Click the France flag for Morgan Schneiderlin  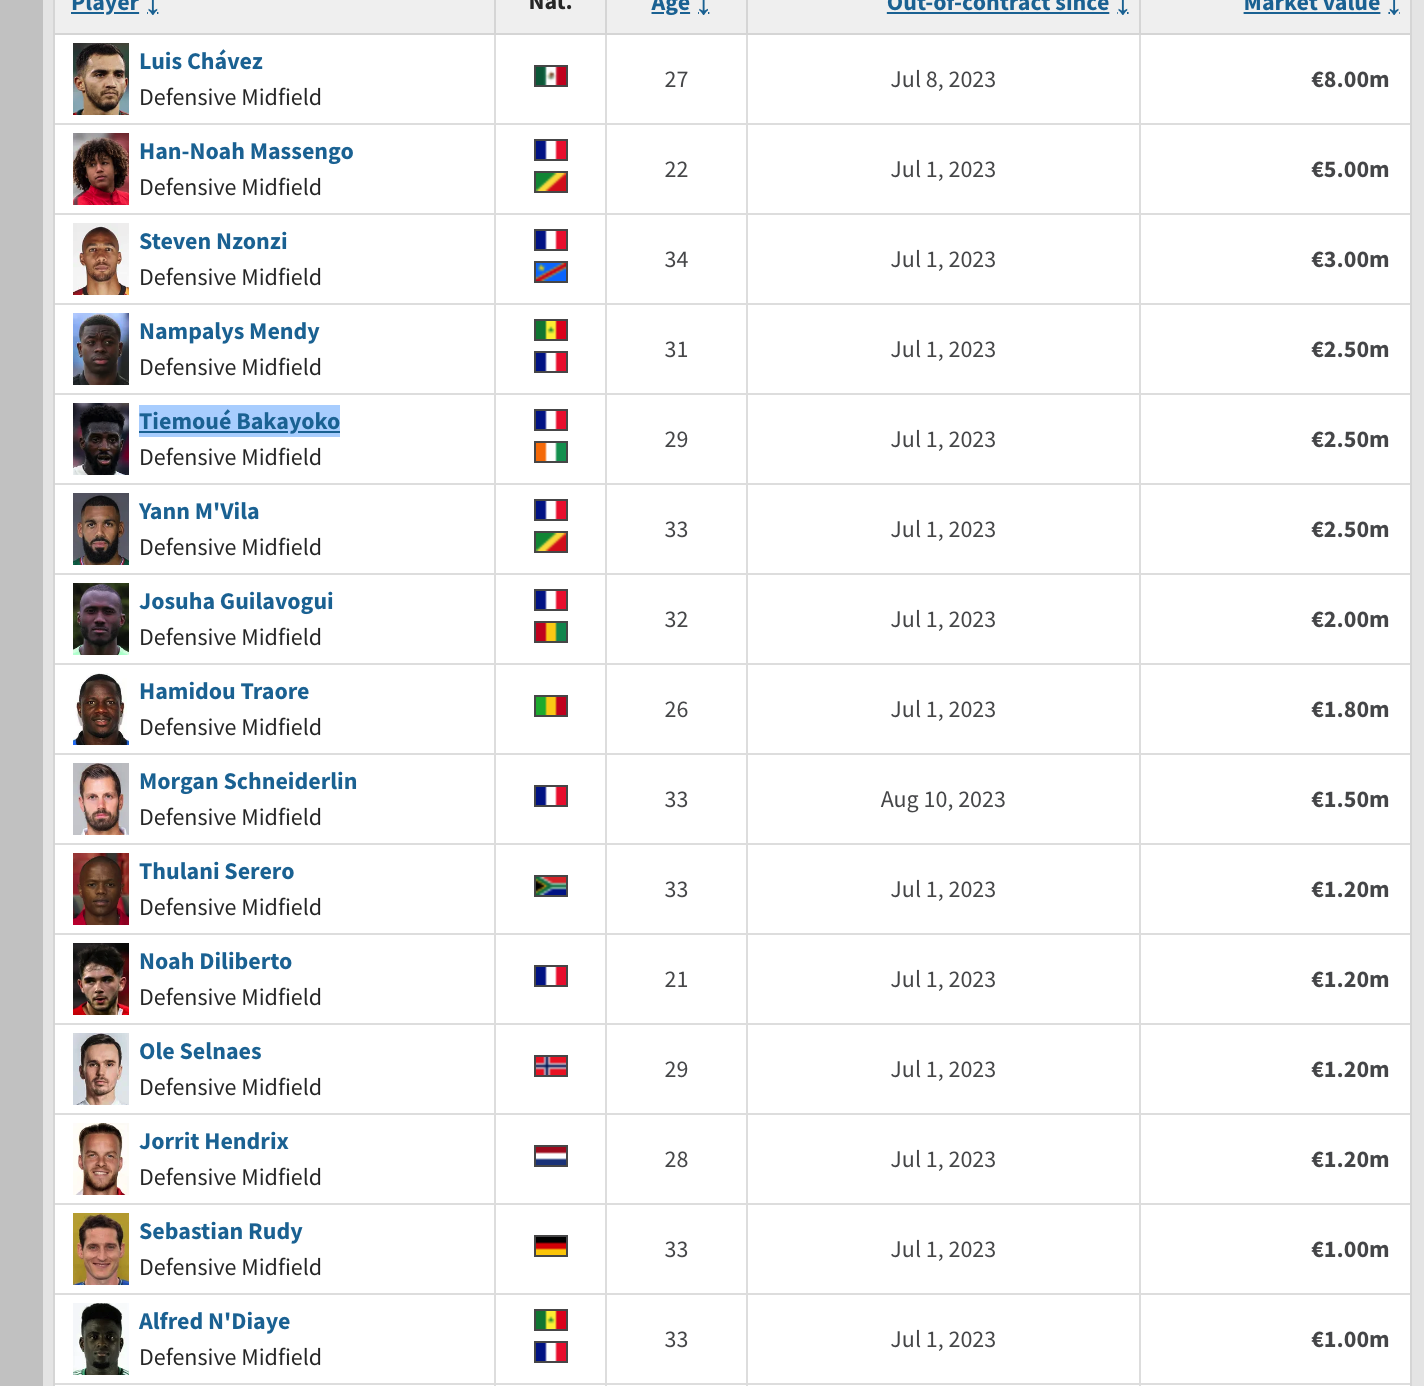tap(550, 796)
